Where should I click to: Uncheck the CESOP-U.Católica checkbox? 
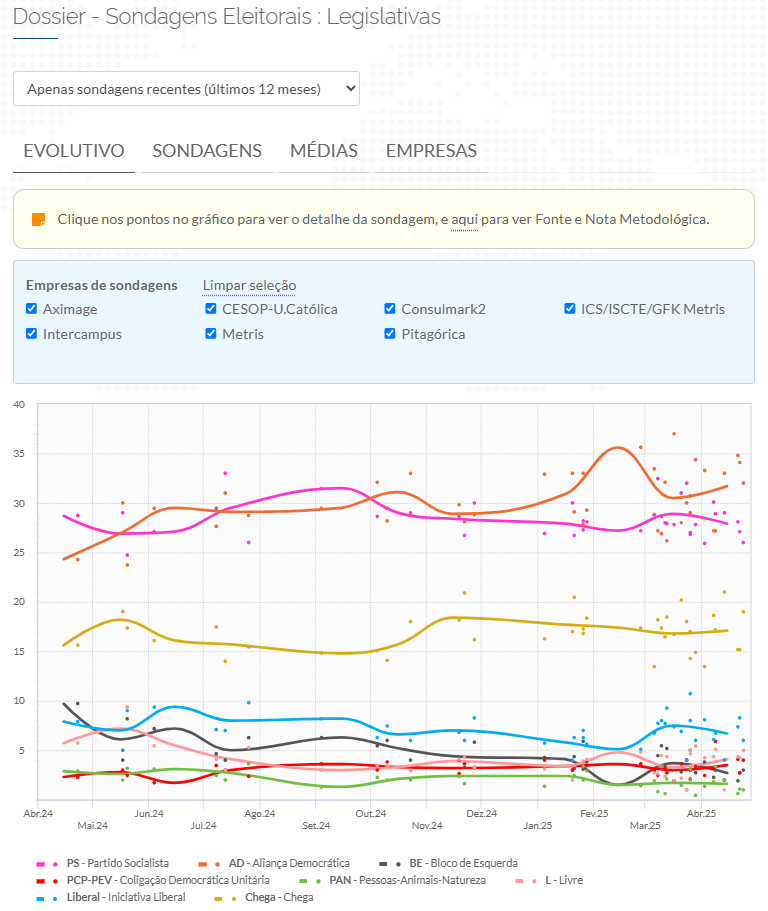coord(211,309)
